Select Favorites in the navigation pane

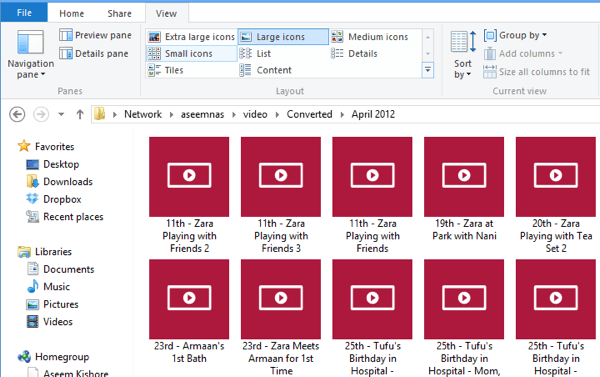[x=46, y=146]
